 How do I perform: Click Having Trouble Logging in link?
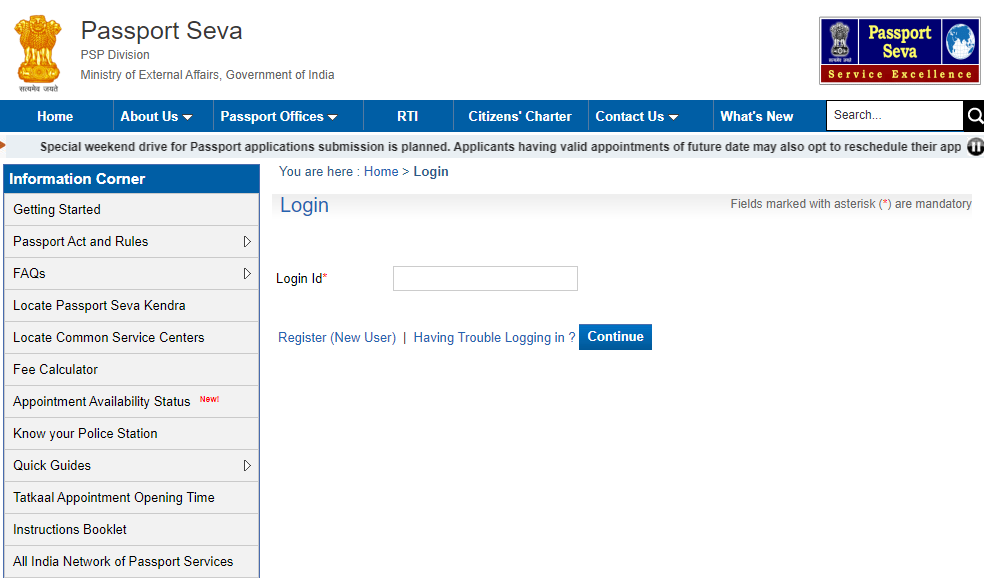(494, 338)
